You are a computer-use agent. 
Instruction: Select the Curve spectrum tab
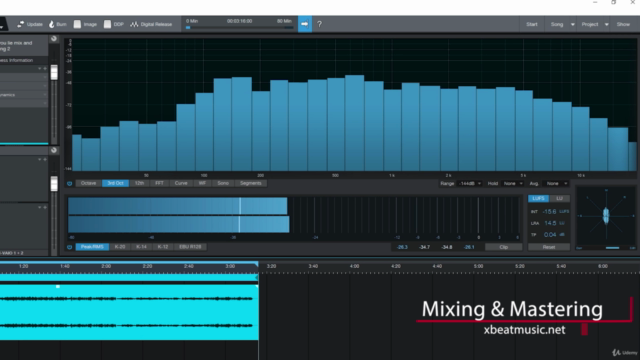pos(181,183)
